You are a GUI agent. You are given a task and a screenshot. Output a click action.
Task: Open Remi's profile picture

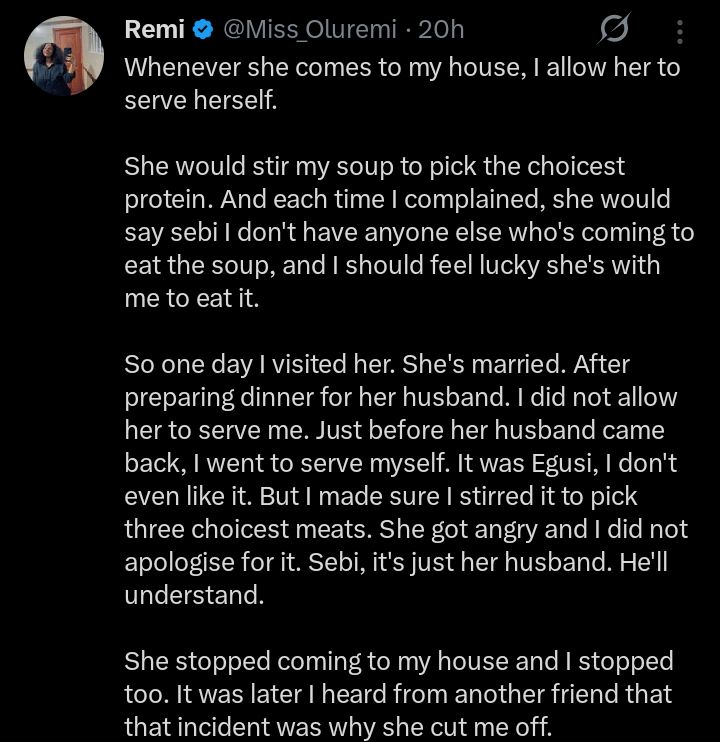(63, 56)
